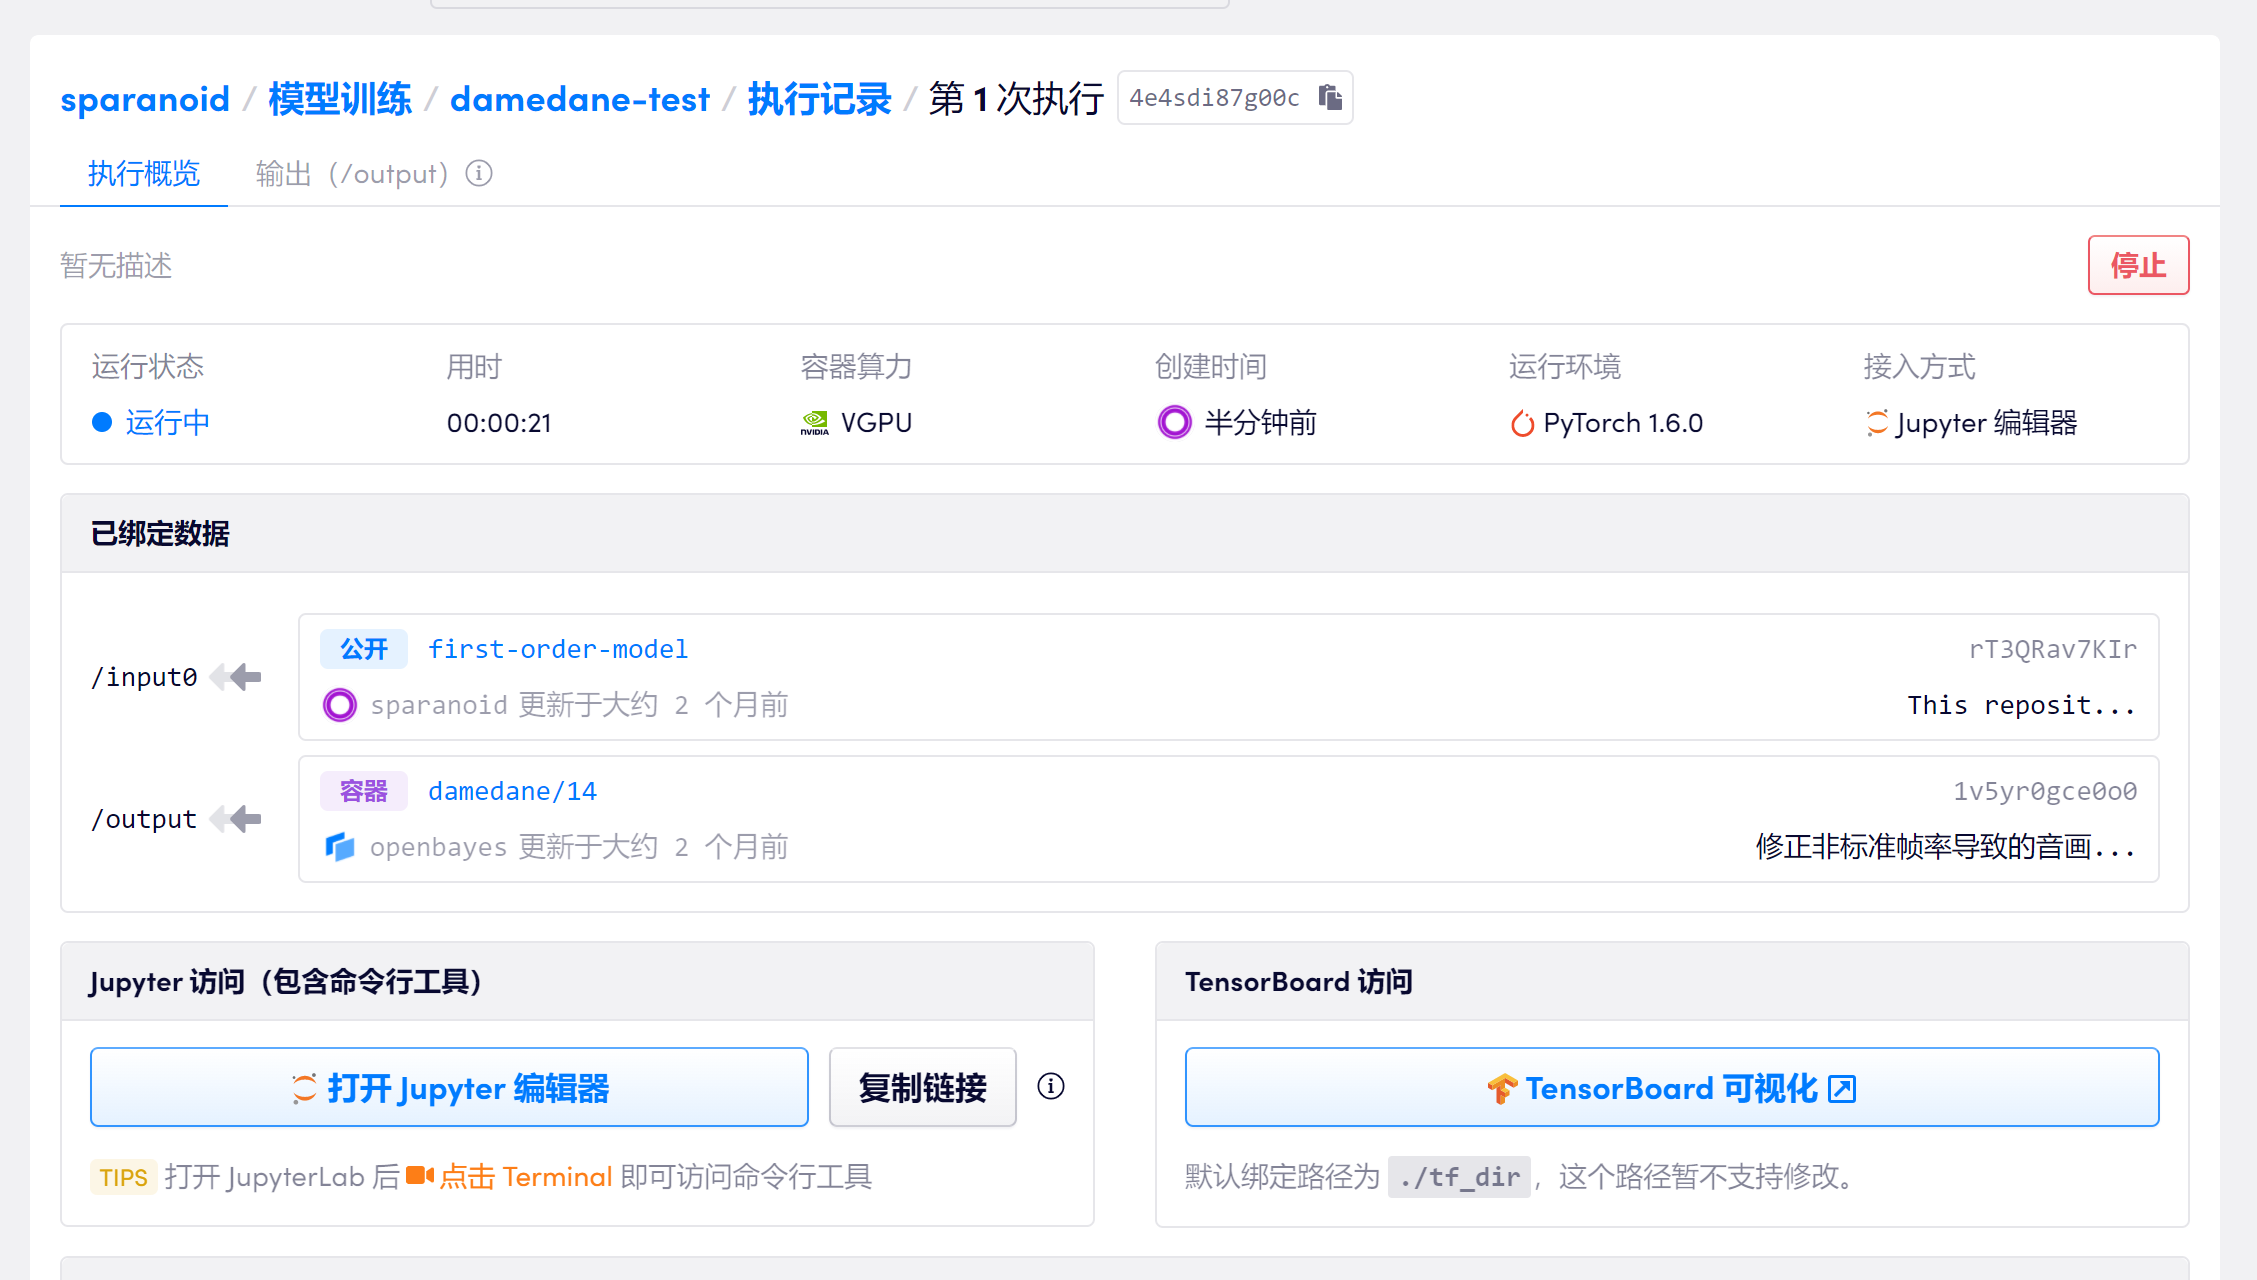This screenshot has height=1280, width=2257.
Task: Open TensorBoard 可视化 in a new window
Action: click(x=1671, y=1087)
